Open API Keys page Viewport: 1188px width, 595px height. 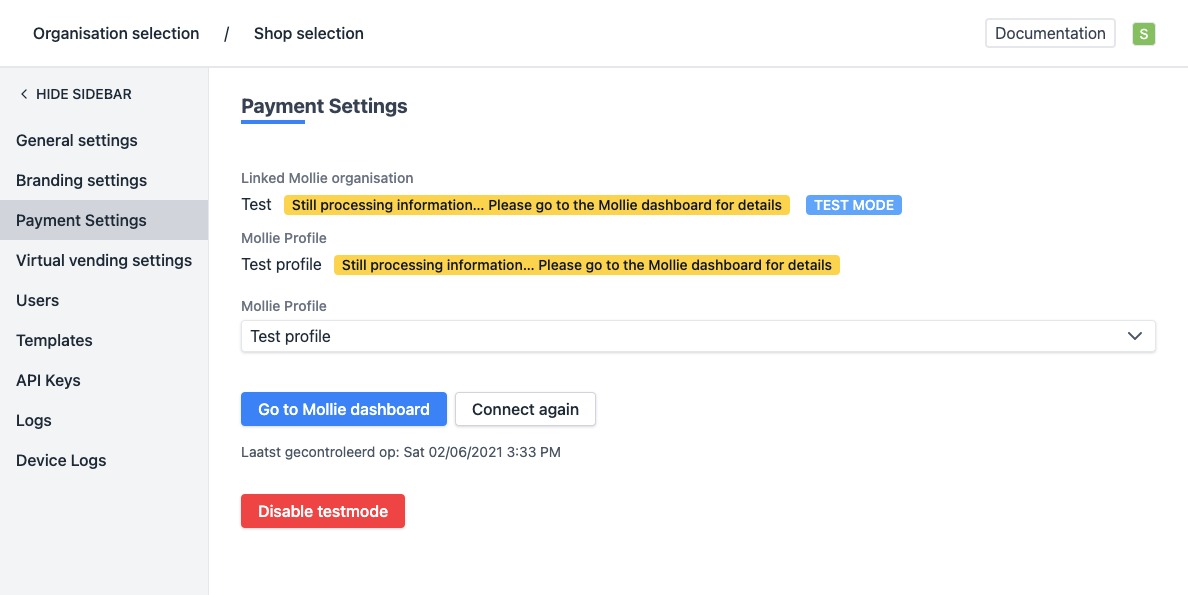(48, 380)
